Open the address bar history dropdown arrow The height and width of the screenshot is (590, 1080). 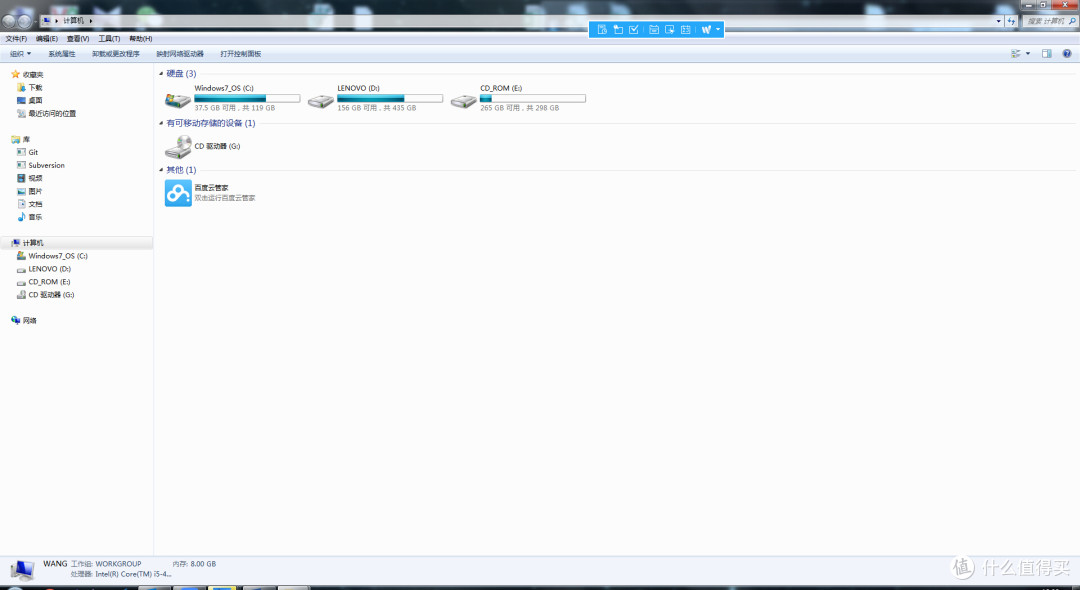point(998,21)
